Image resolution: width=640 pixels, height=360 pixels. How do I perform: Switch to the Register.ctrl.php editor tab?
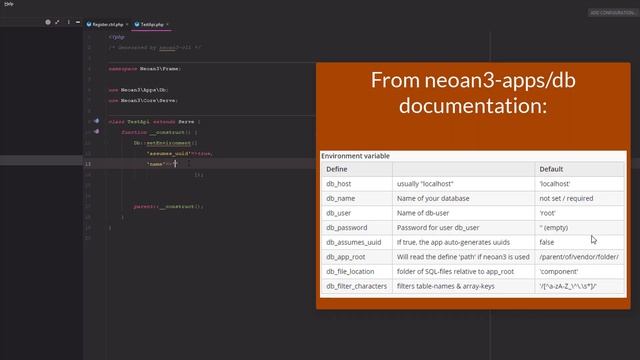[107, 24]
